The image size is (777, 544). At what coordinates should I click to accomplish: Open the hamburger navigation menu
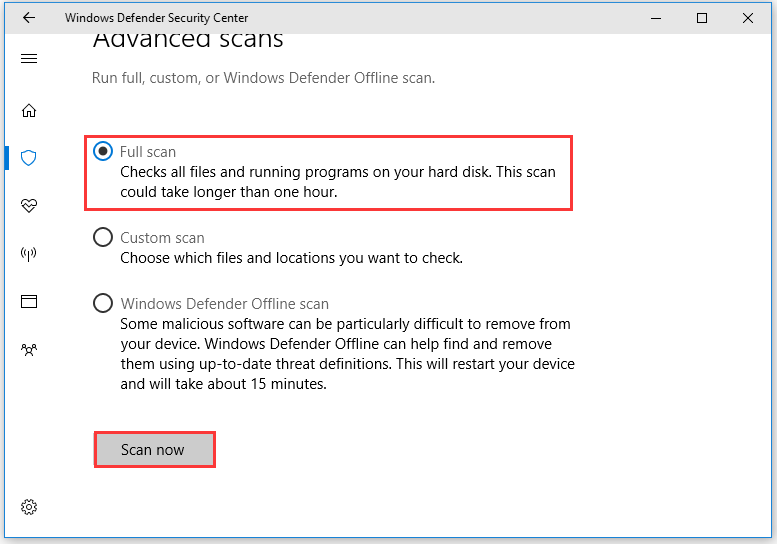tap(29, 58)
